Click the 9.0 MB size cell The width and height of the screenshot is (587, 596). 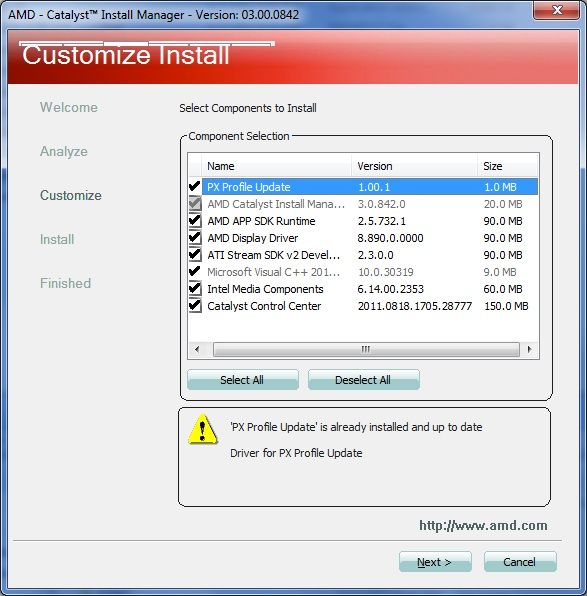tap(500, 272)
